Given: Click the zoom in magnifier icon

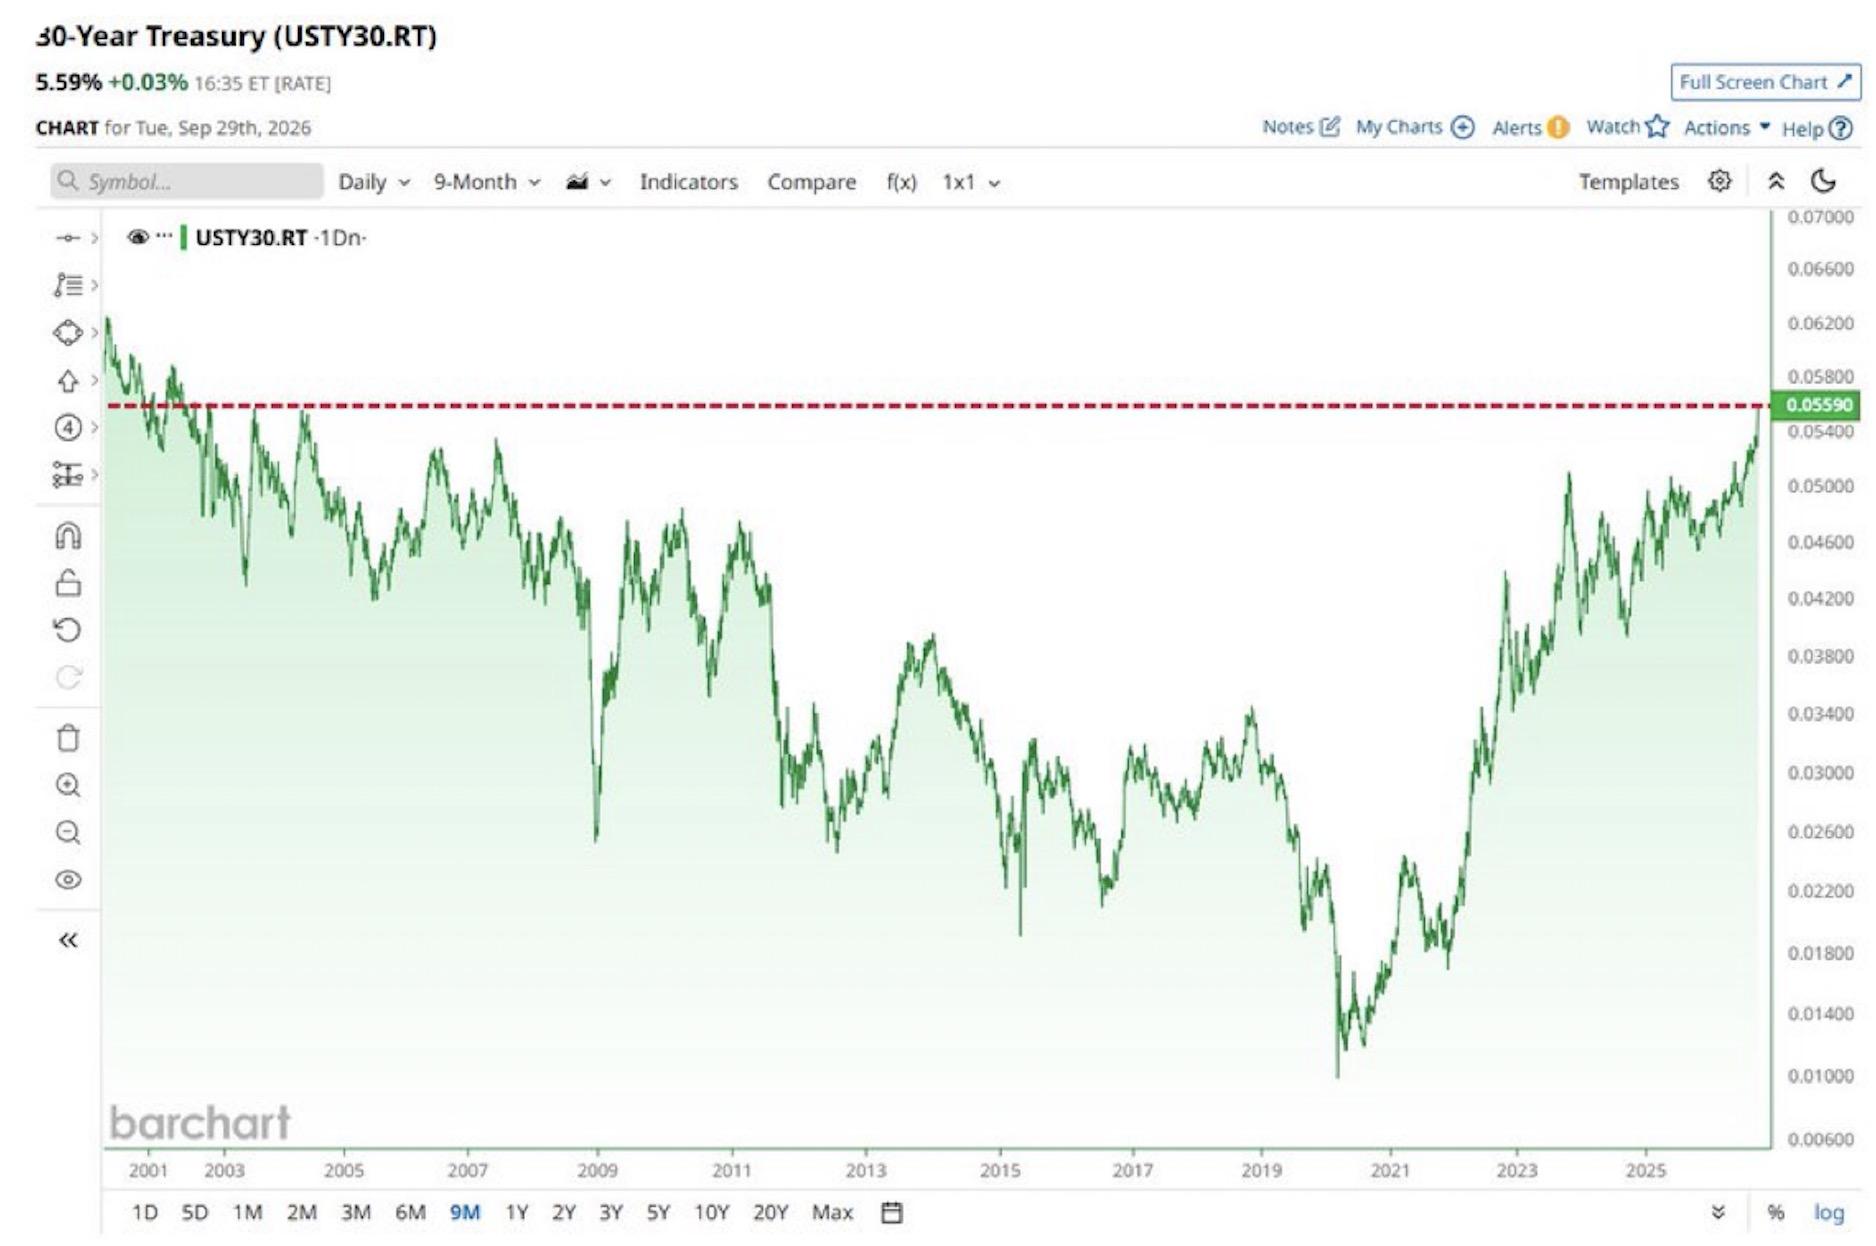Looking at the screenshot, I should point(68,785).
